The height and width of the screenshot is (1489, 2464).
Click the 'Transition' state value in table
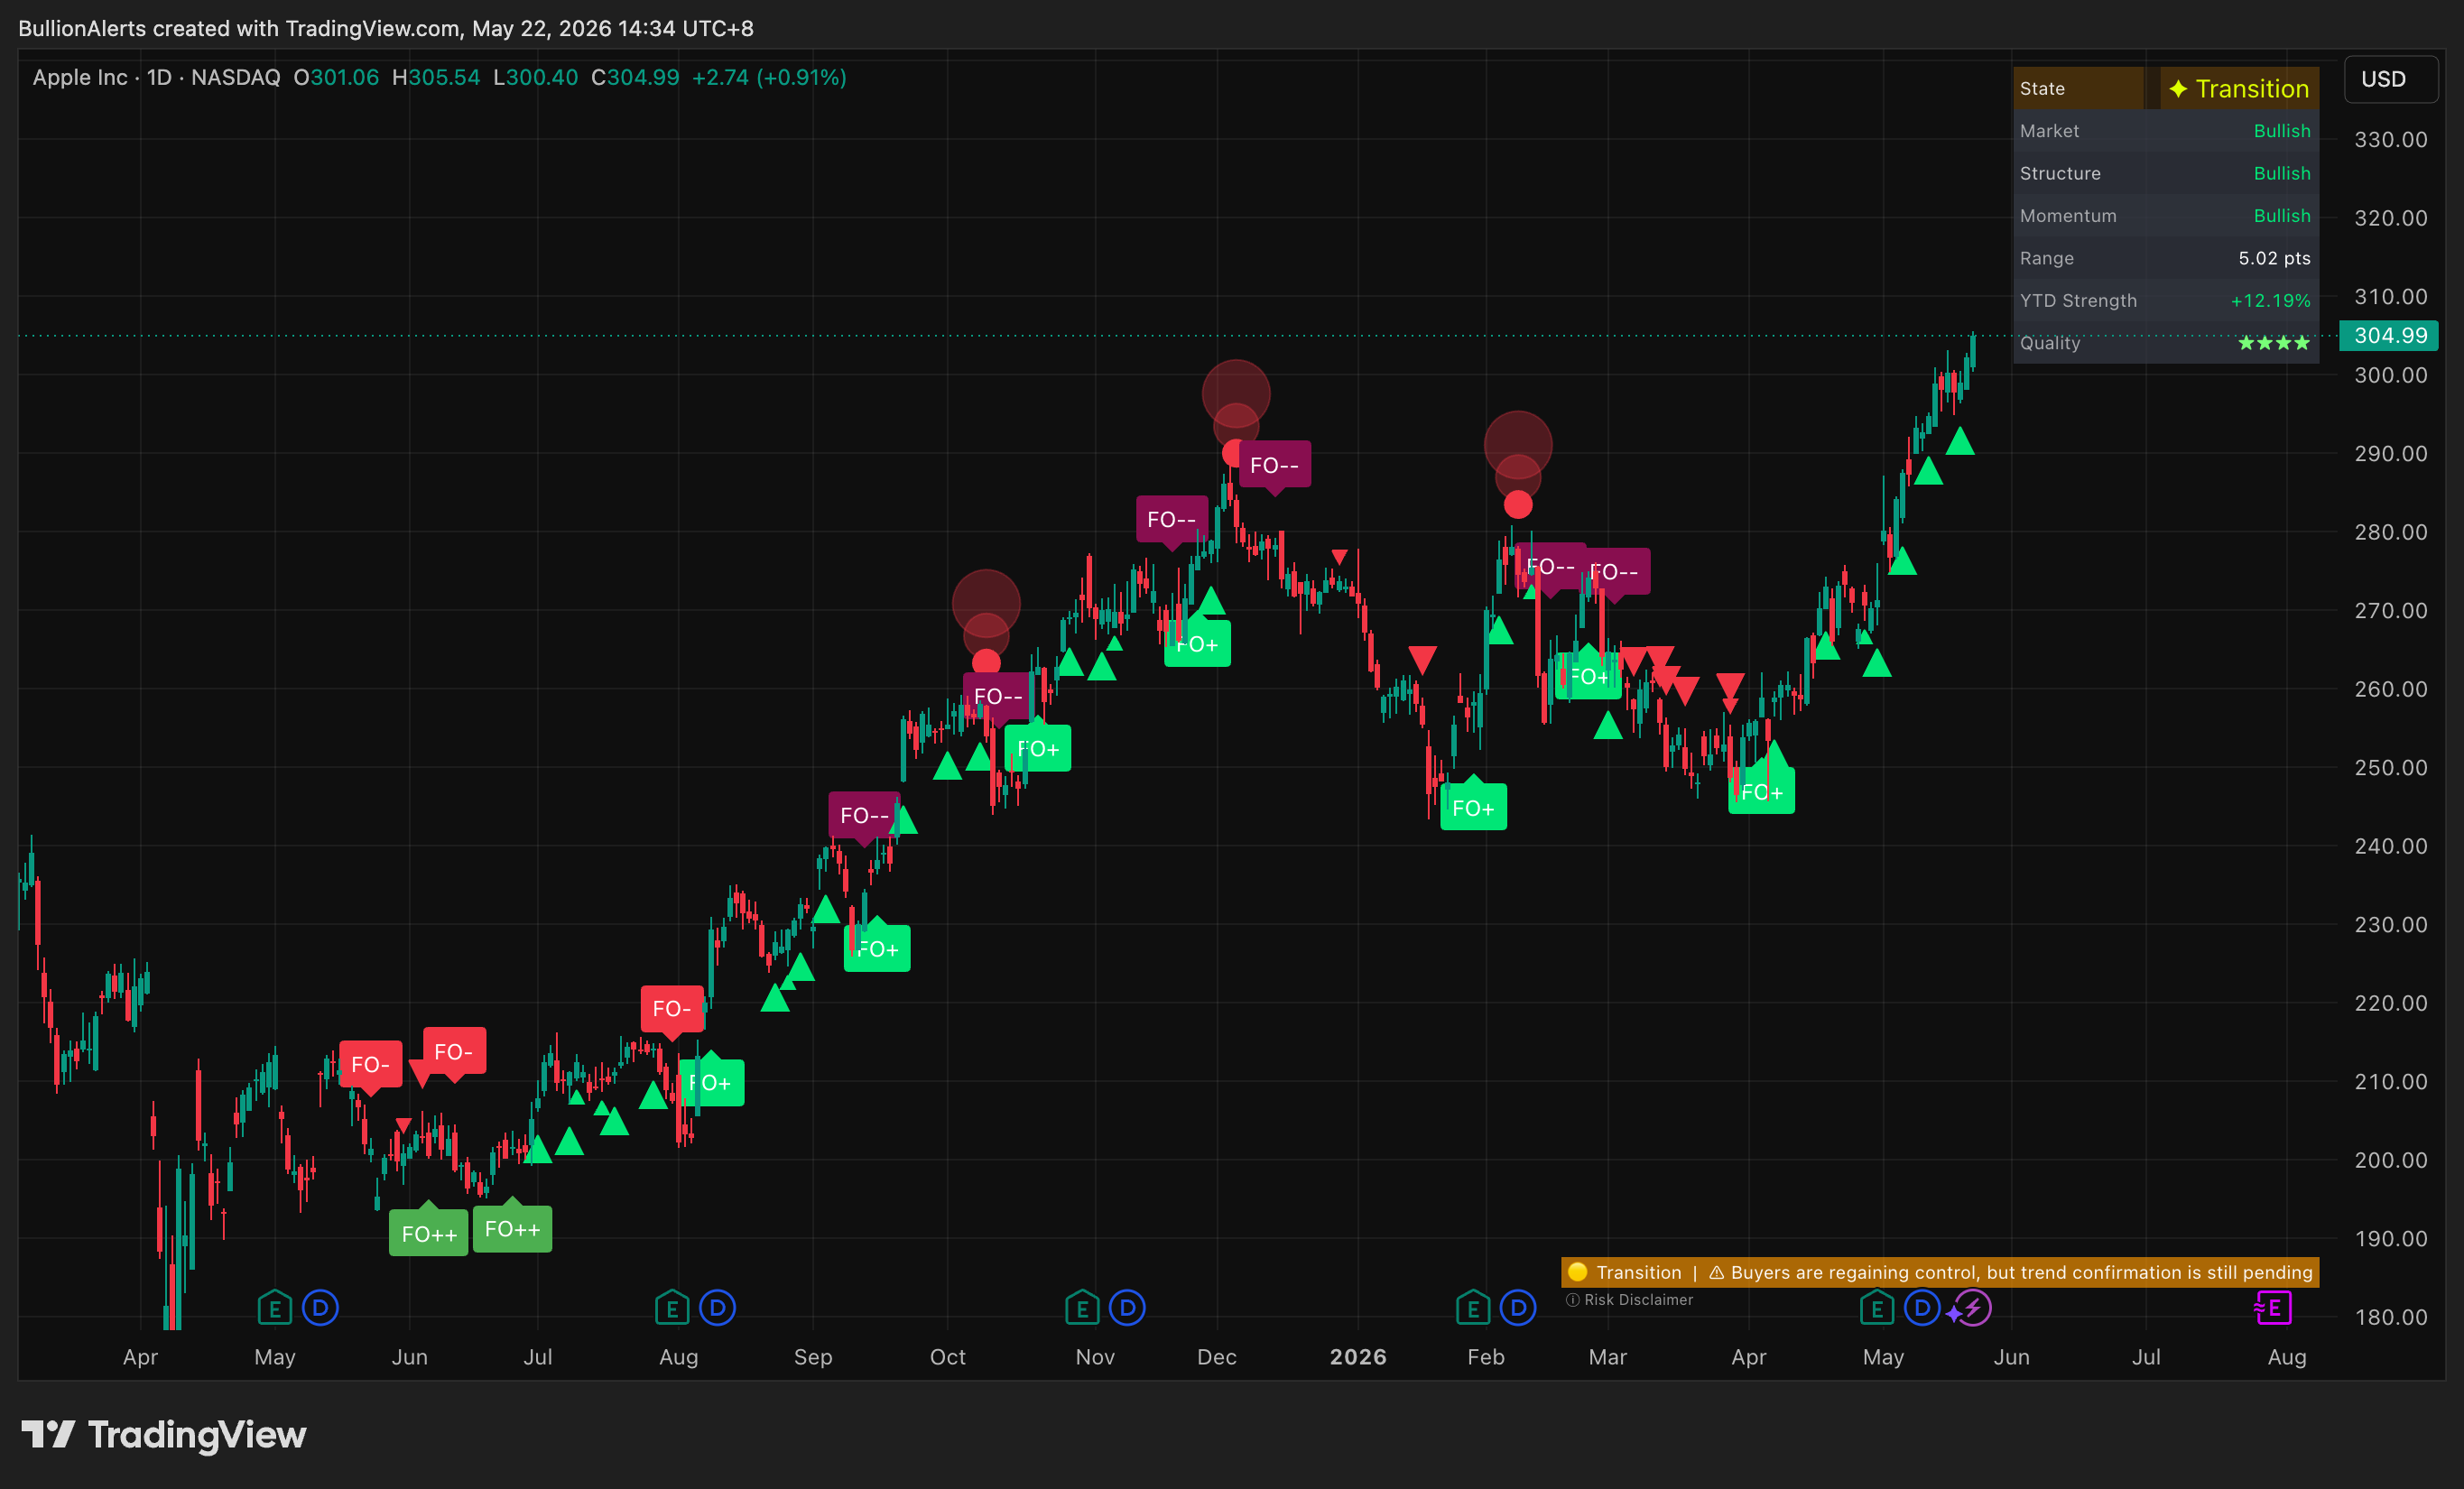[x=2252, y=89]
